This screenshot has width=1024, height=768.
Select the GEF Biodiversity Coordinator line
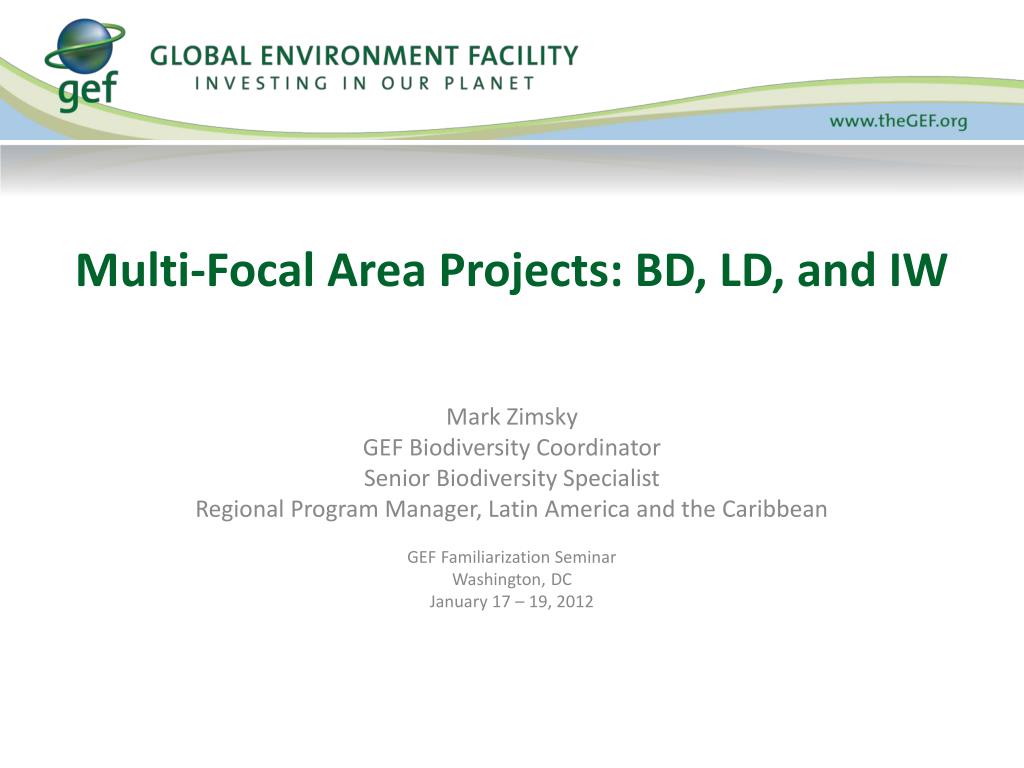pos(511,447)
